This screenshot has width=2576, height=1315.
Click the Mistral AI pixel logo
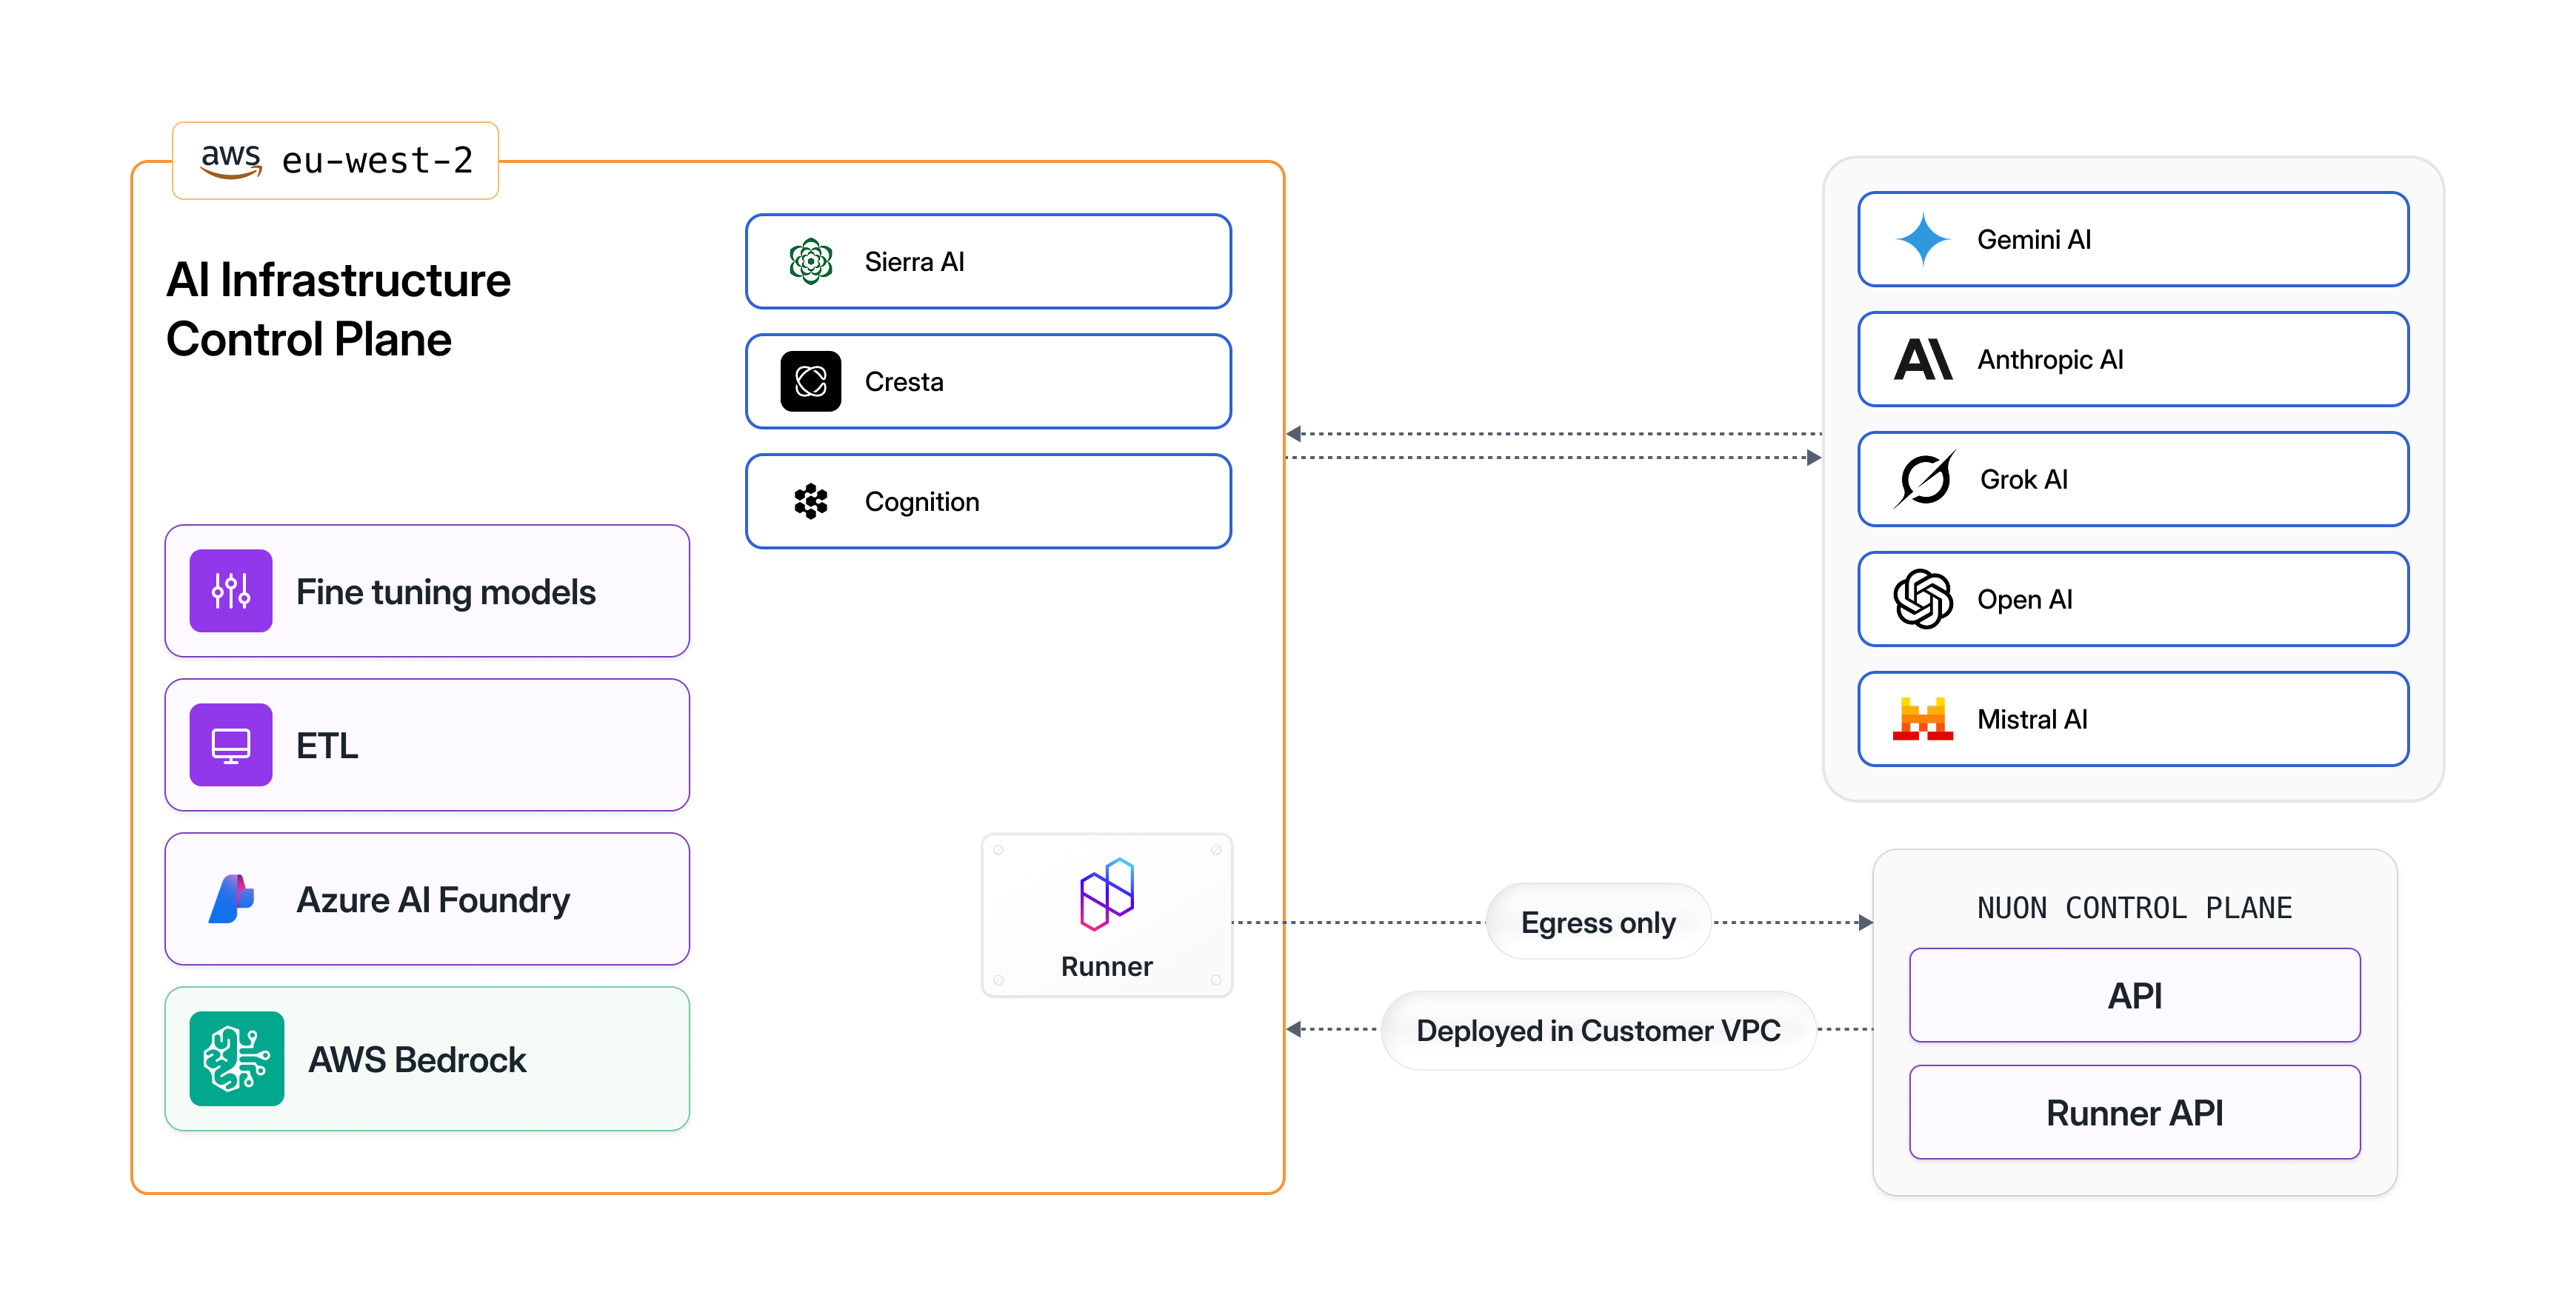coord(1922,719)
